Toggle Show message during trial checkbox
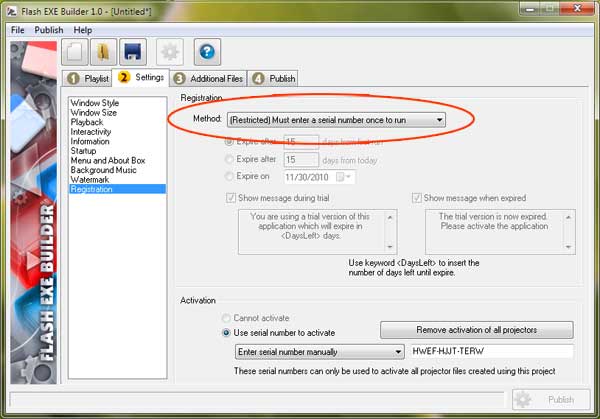The image size is (600, 419). [231, 198]
